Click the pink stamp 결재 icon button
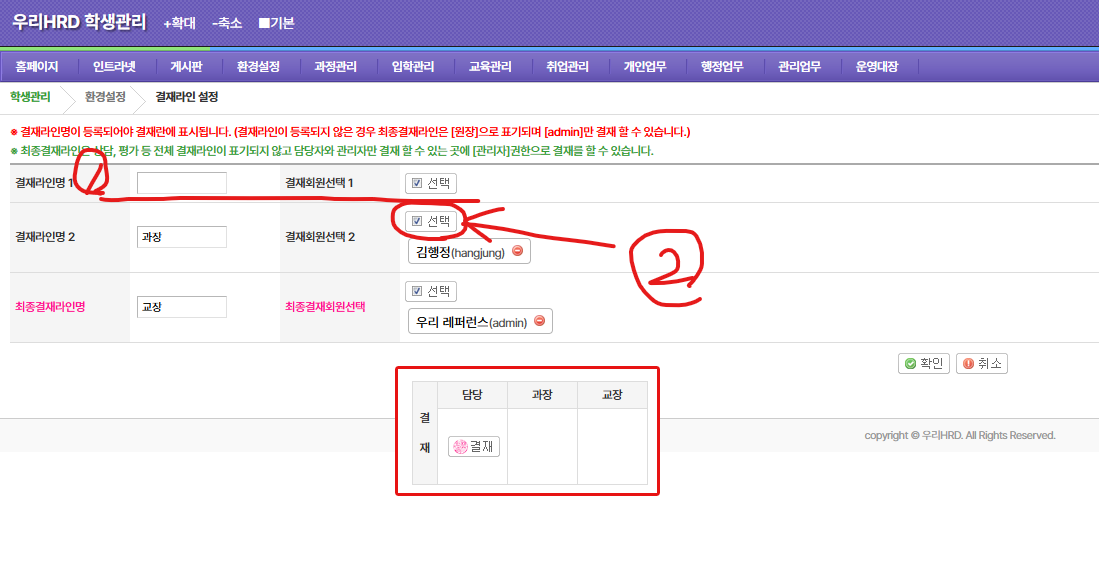This screenshot has height=569, width=1099. coord(474,447)
